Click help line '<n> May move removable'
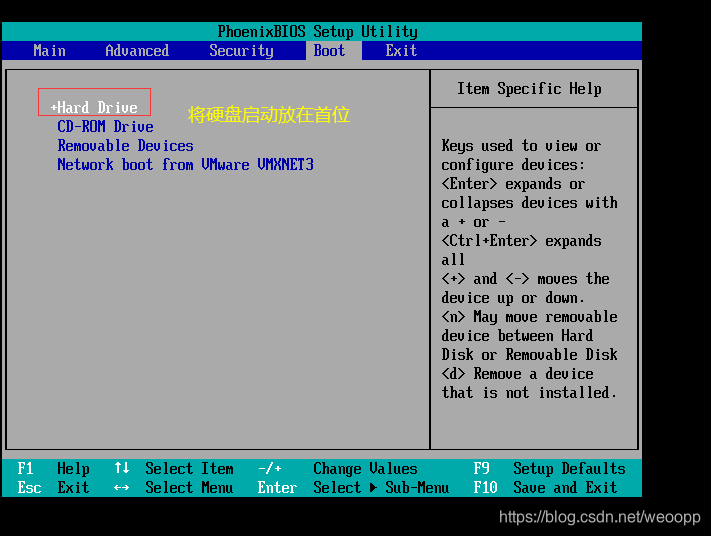Viewport: 711px width, 536px height. (x=530, y=317)
